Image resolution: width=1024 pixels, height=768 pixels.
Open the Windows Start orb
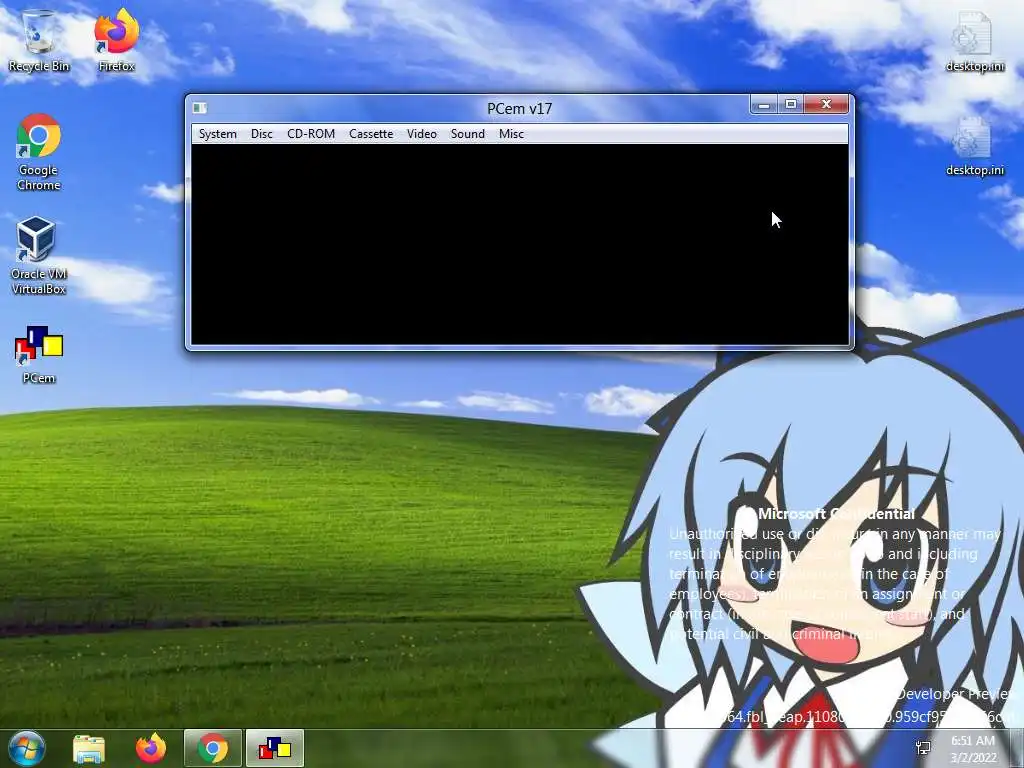(27, 748)
